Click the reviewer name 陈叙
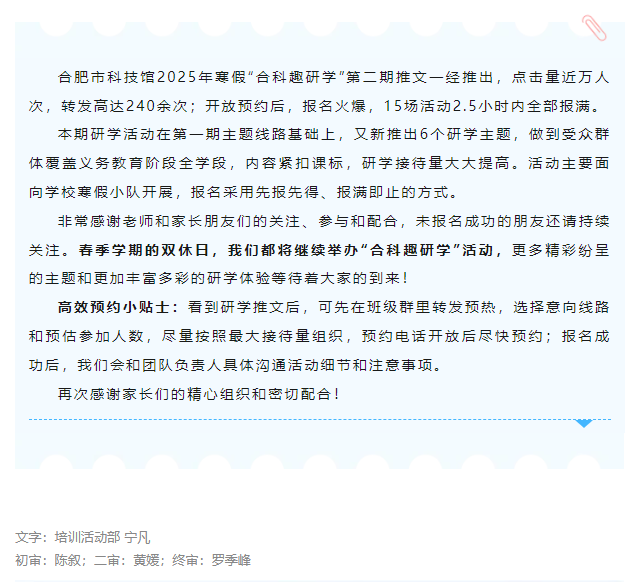This screenshot has height=582, width=641. tap(67, 560)
